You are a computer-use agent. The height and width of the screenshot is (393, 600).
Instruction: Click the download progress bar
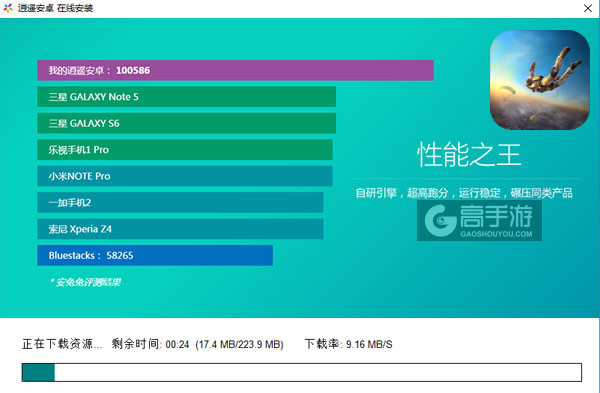tap(302, 372)
